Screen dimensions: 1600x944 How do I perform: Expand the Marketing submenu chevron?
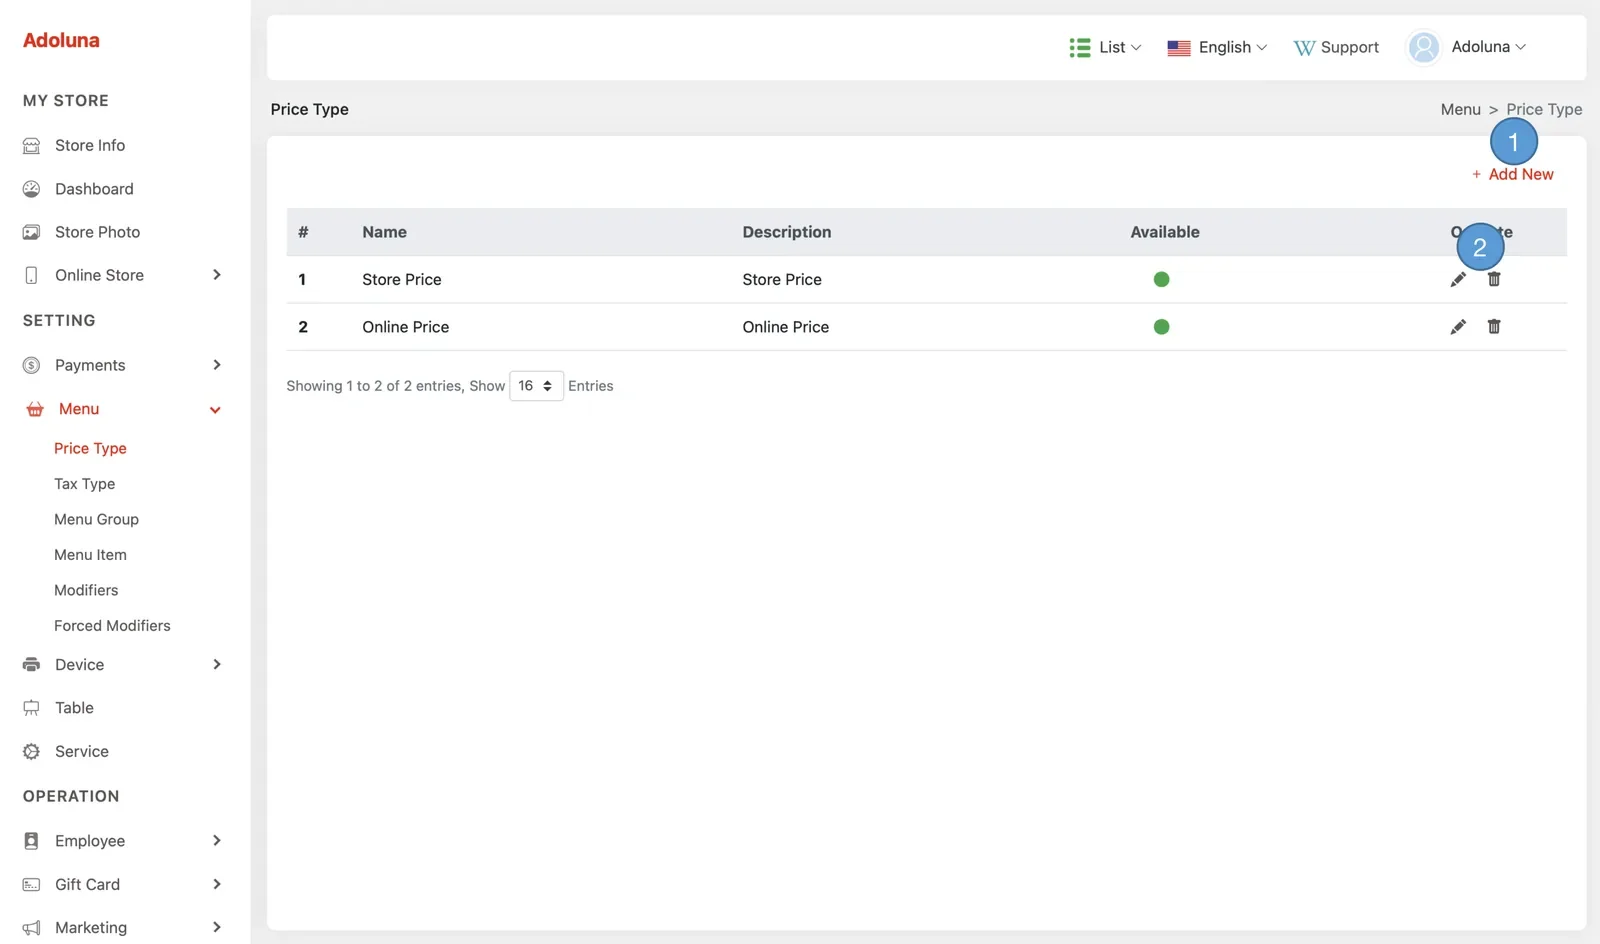217,928
